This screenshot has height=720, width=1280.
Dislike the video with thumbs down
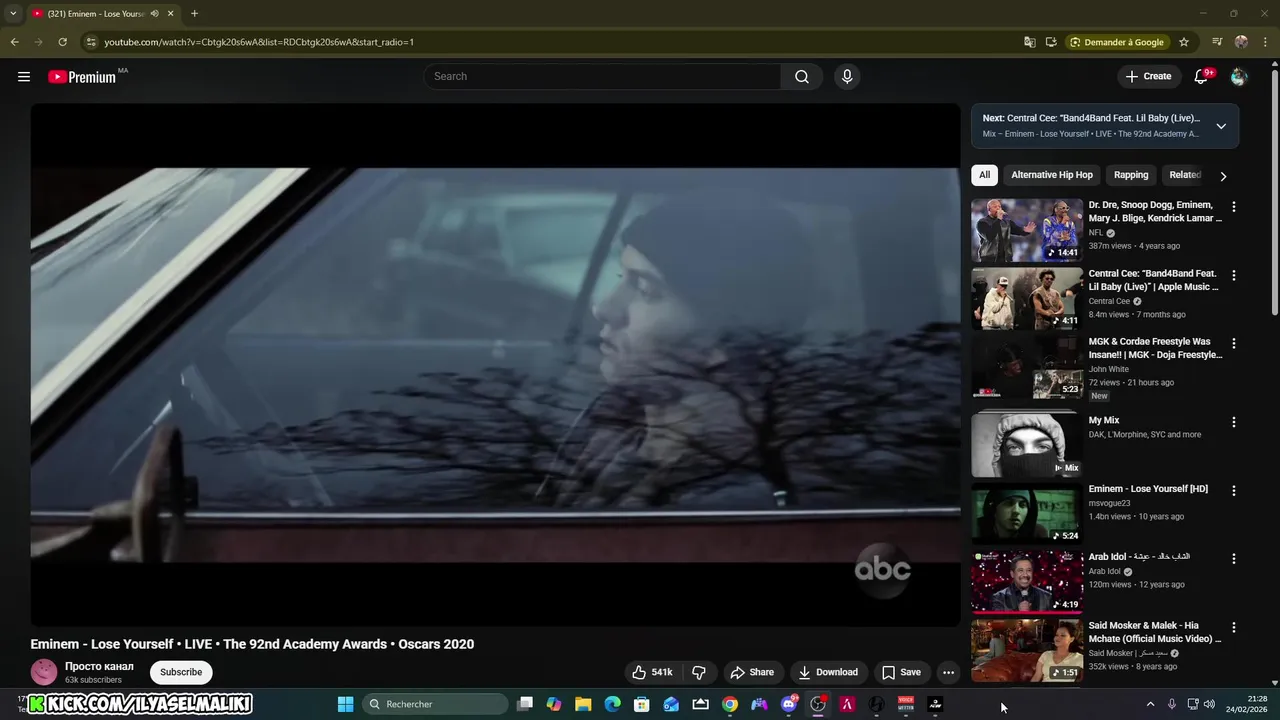[x=699, y=672]
